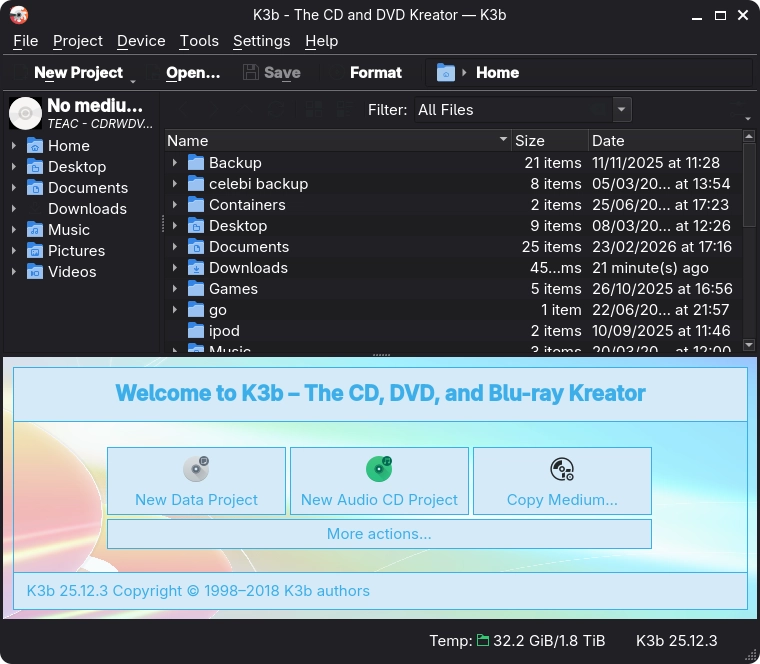This screenshot has height=664, width=760.
Task: Click the Open... toolbar button
Action: point(184,73)
